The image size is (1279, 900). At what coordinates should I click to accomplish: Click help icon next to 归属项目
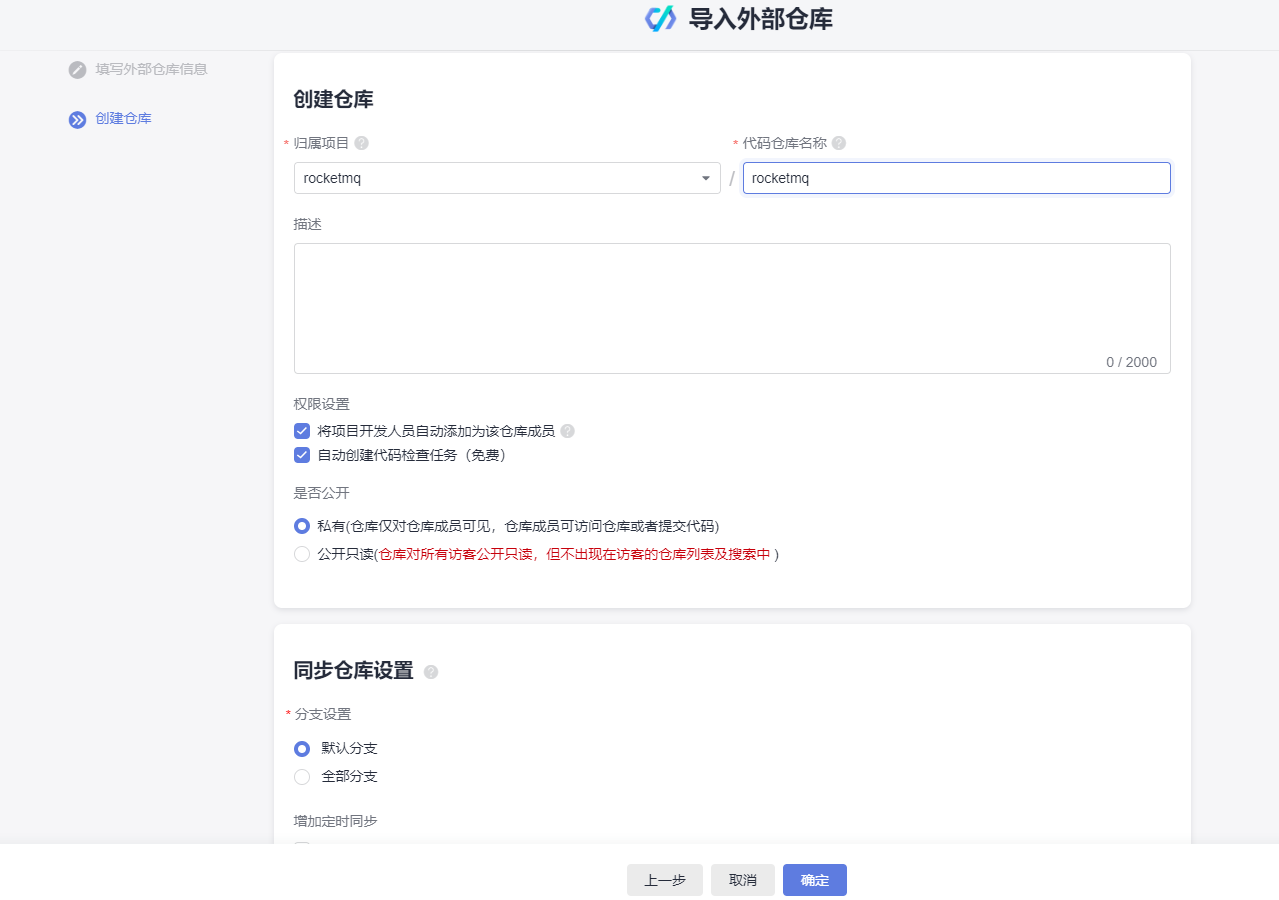[x=362, y=143]
